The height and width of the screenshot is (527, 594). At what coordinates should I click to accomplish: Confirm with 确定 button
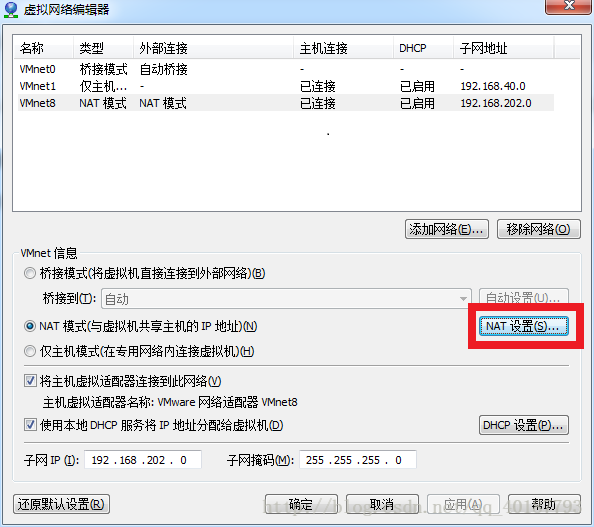pos(301,504)
